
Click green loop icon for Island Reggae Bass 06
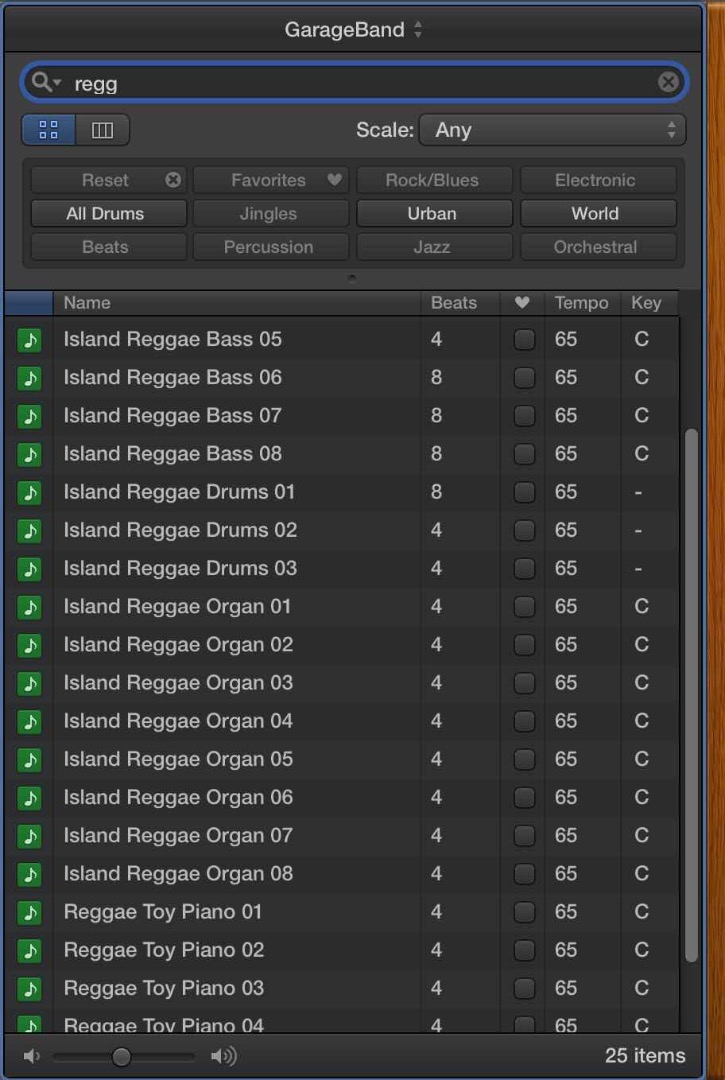pos(29,377)
